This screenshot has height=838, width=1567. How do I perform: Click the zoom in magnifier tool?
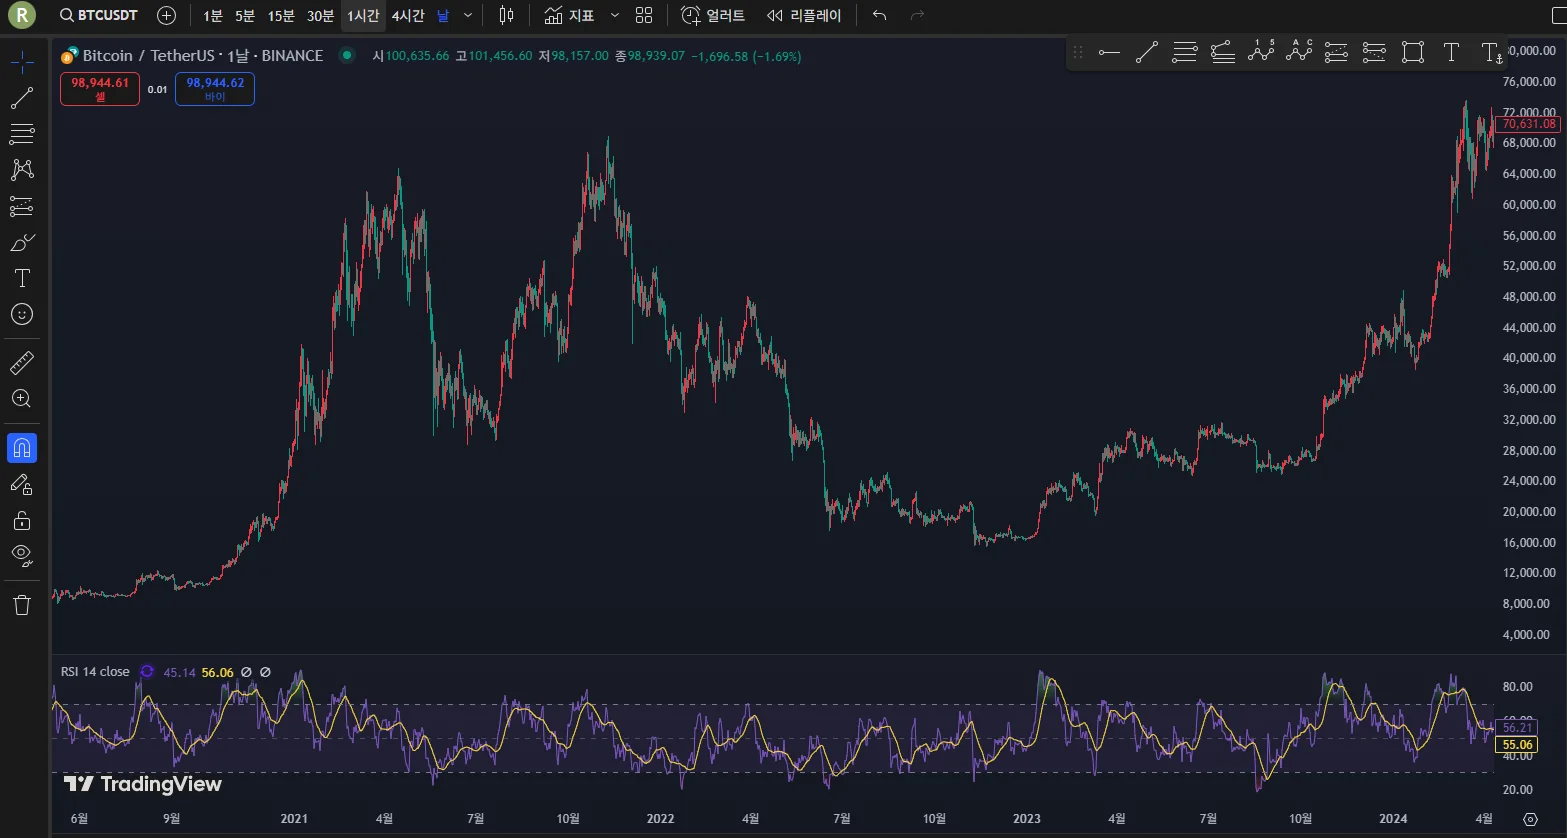(22, 399)
